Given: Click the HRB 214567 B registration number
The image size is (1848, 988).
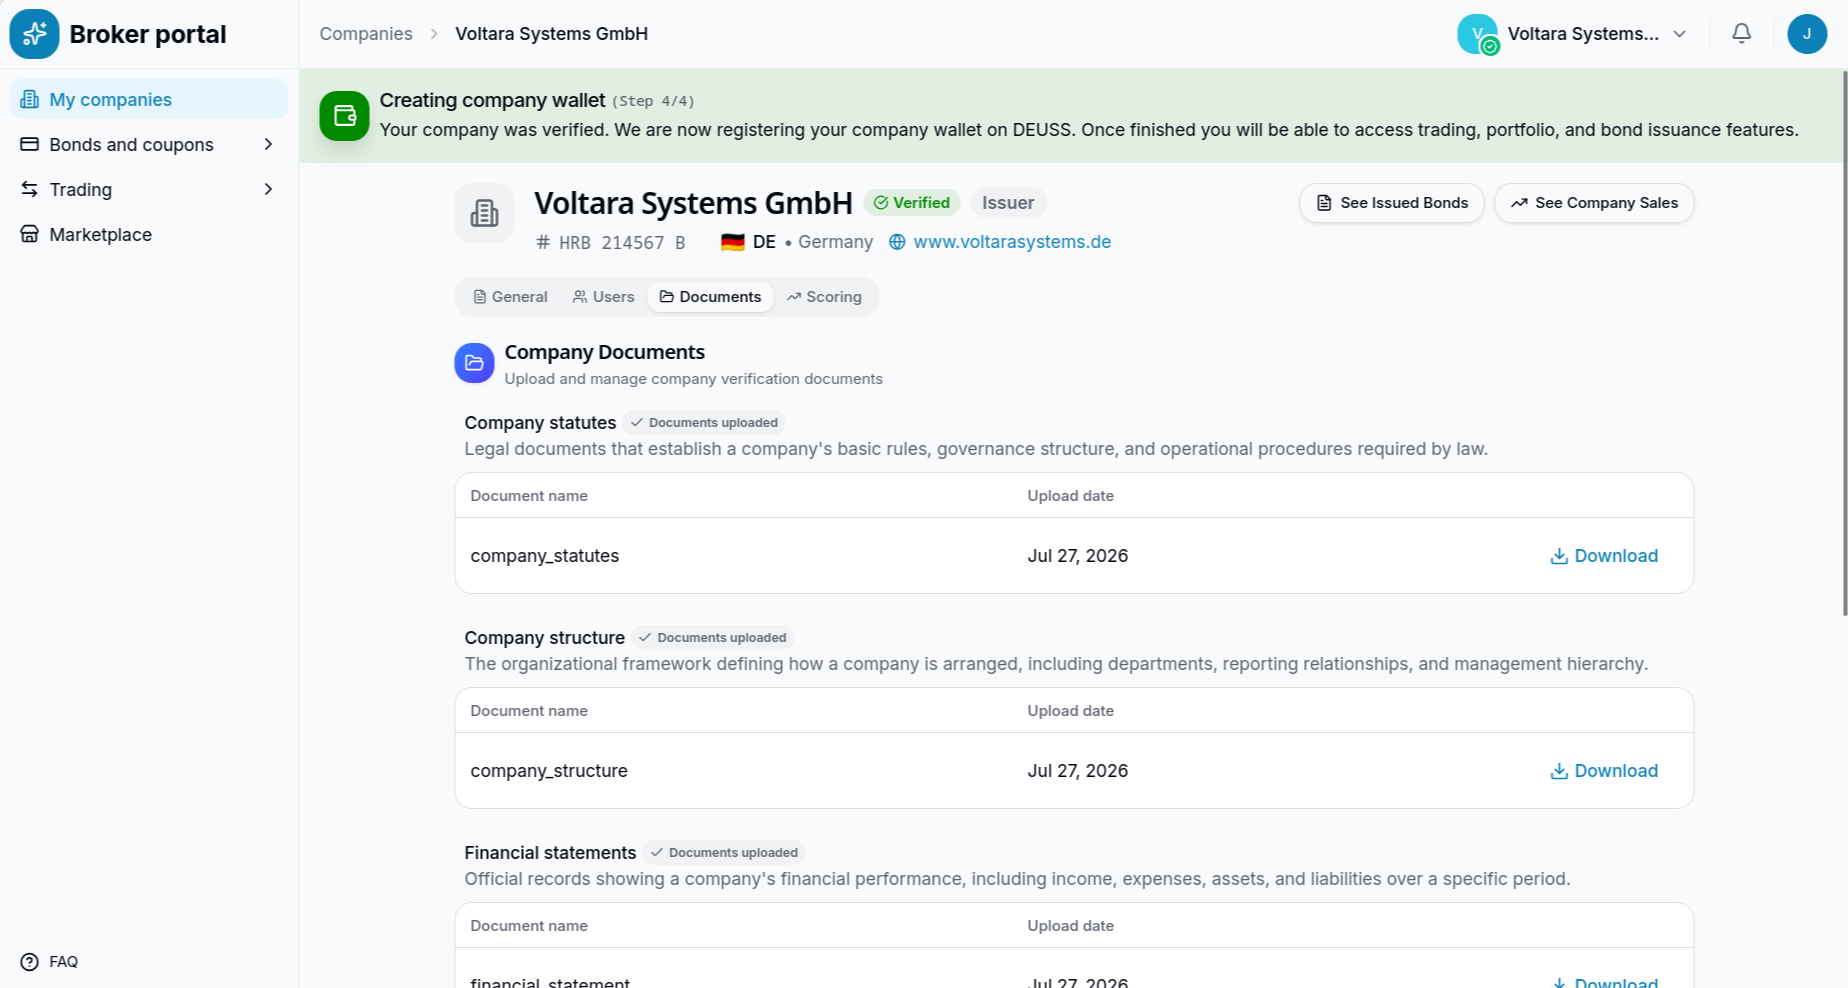Looking at the screenshot, I should (622, 243).
